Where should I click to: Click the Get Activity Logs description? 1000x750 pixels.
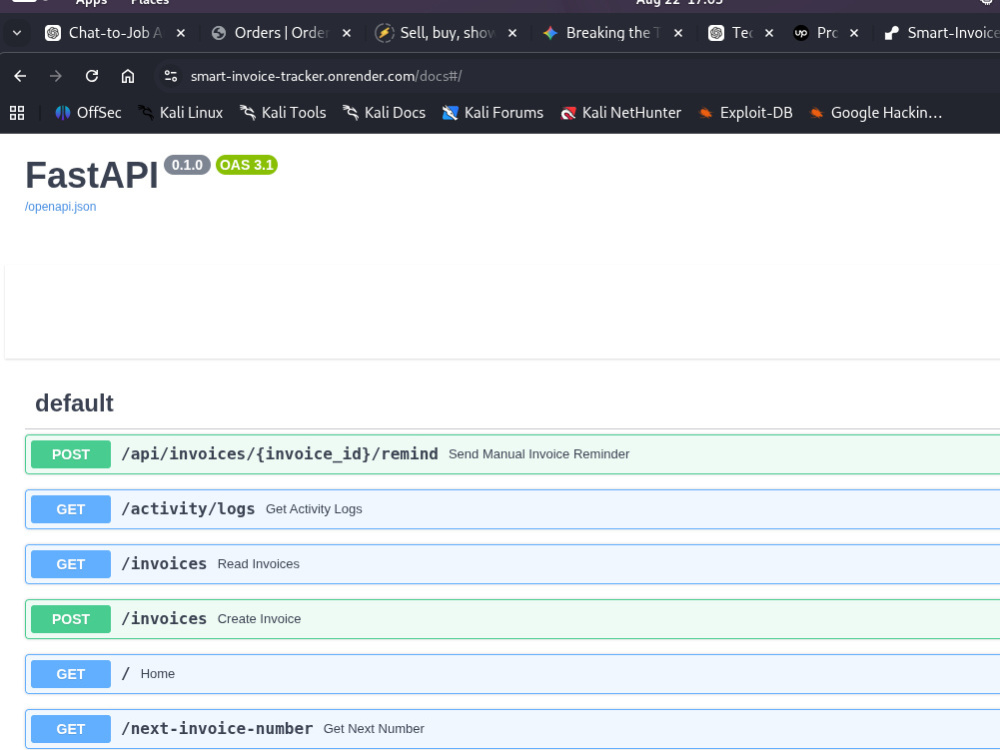pyautogui.click(x=314, y=509)
